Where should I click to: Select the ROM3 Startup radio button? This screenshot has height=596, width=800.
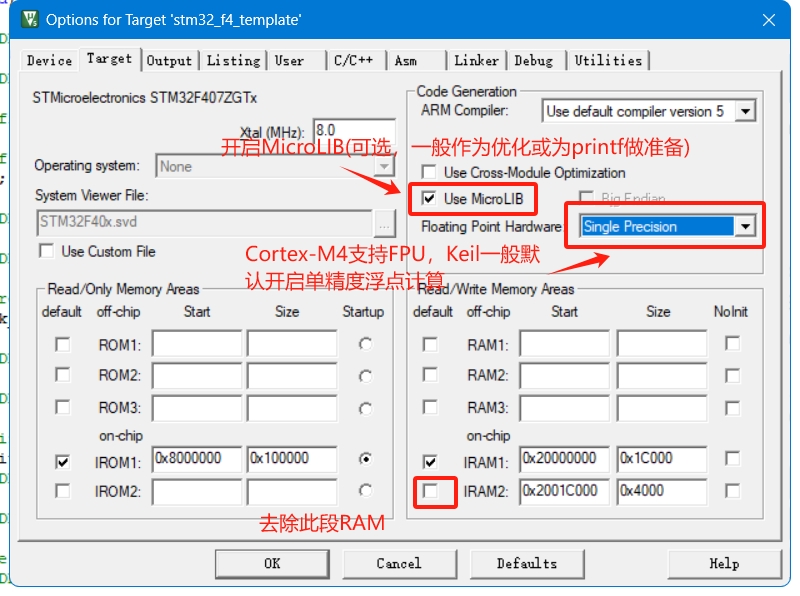(x=365, y=408)
